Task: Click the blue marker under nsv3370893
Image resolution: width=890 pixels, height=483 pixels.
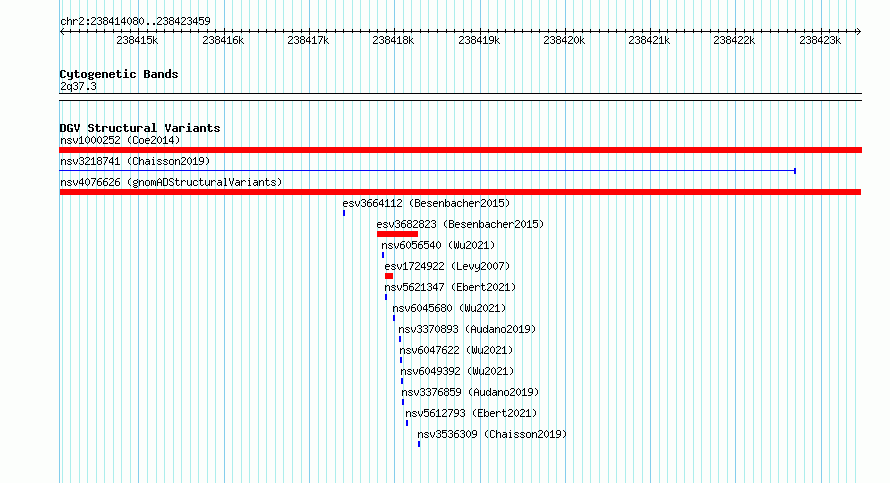Action: coord(400,339)
